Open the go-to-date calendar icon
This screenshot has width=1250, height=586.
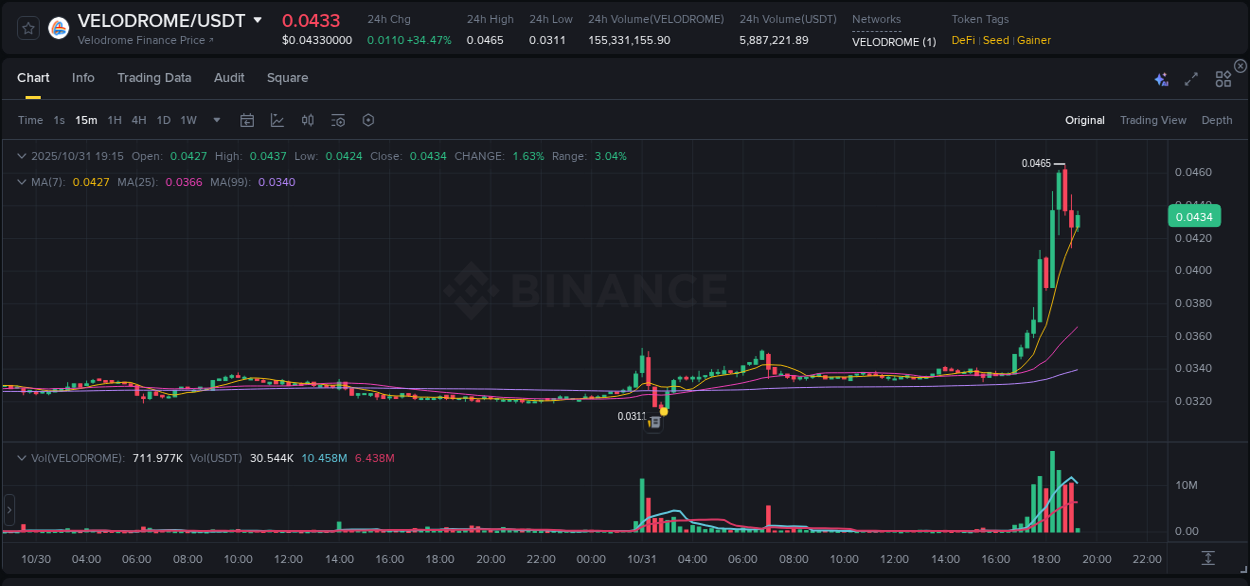click(x=247, y=120)
